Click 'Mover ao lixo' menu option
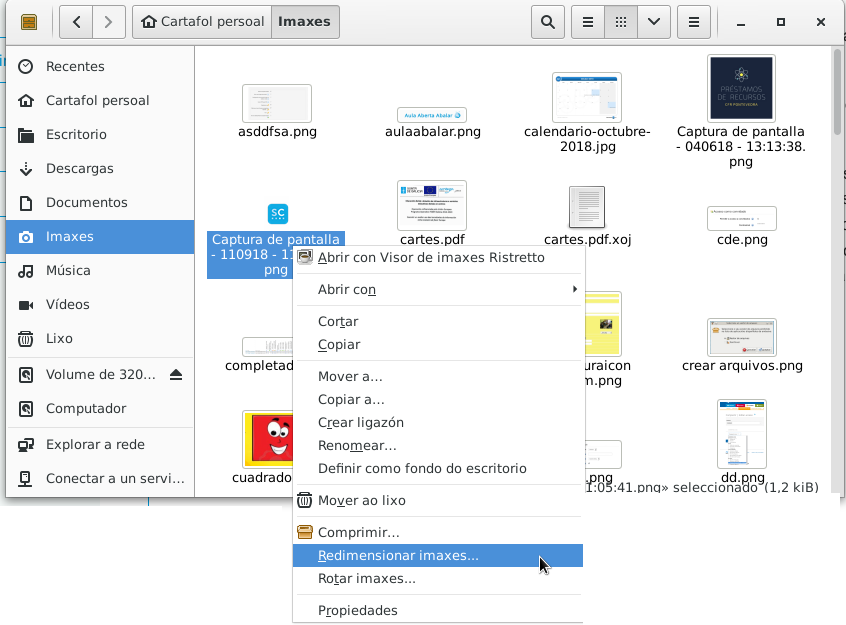This screenshot has width=846, height=625. click(361, 500)
